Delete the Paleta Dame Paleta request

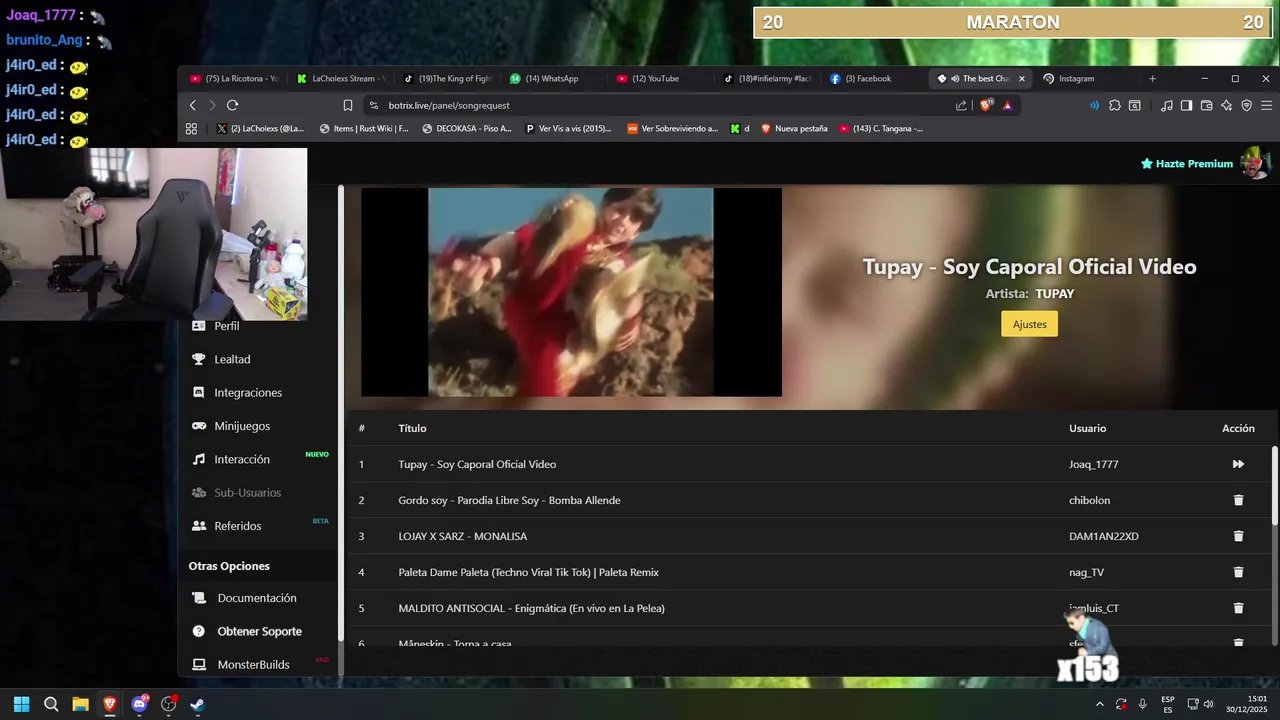(1238, 572)
